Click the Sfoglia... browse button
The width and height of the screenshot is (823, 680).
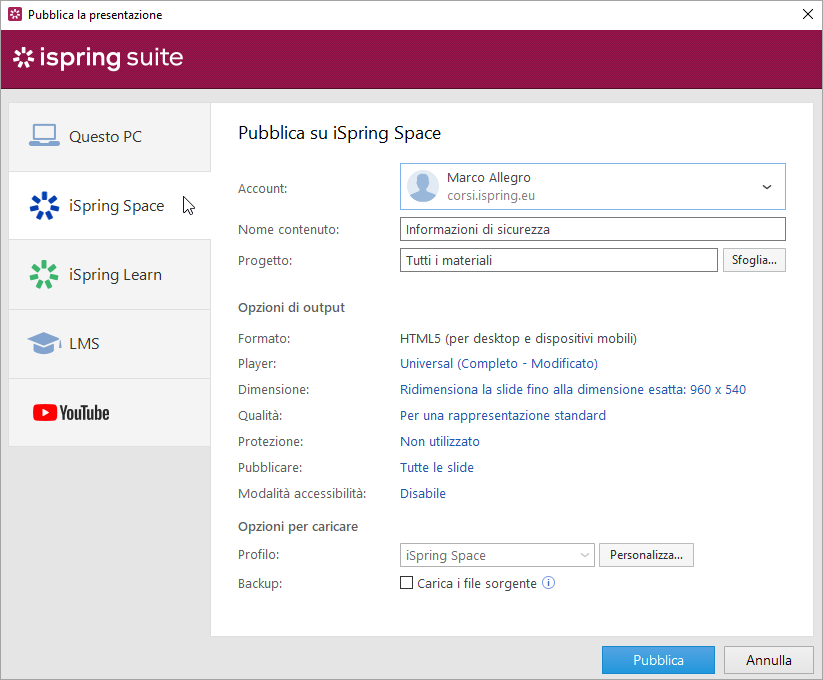coord(754,260)
